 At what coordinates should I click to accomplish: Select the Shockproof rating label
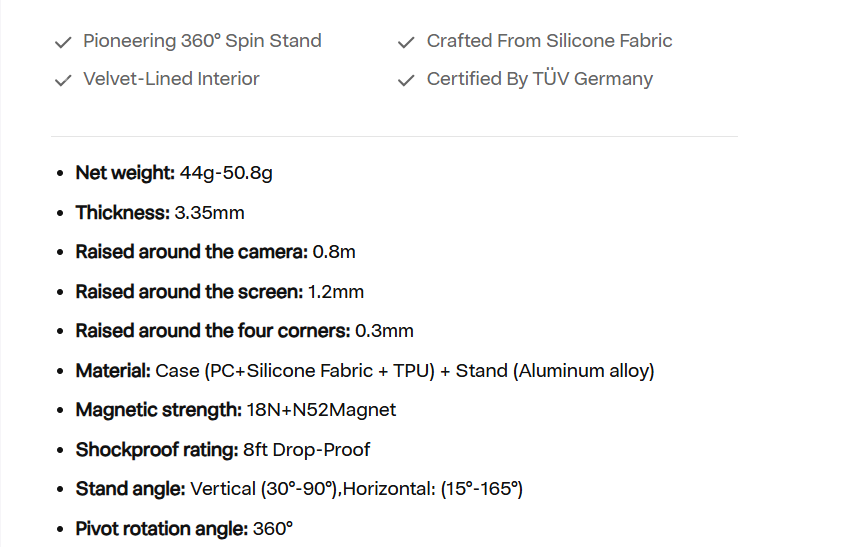(x=157, y=450)
